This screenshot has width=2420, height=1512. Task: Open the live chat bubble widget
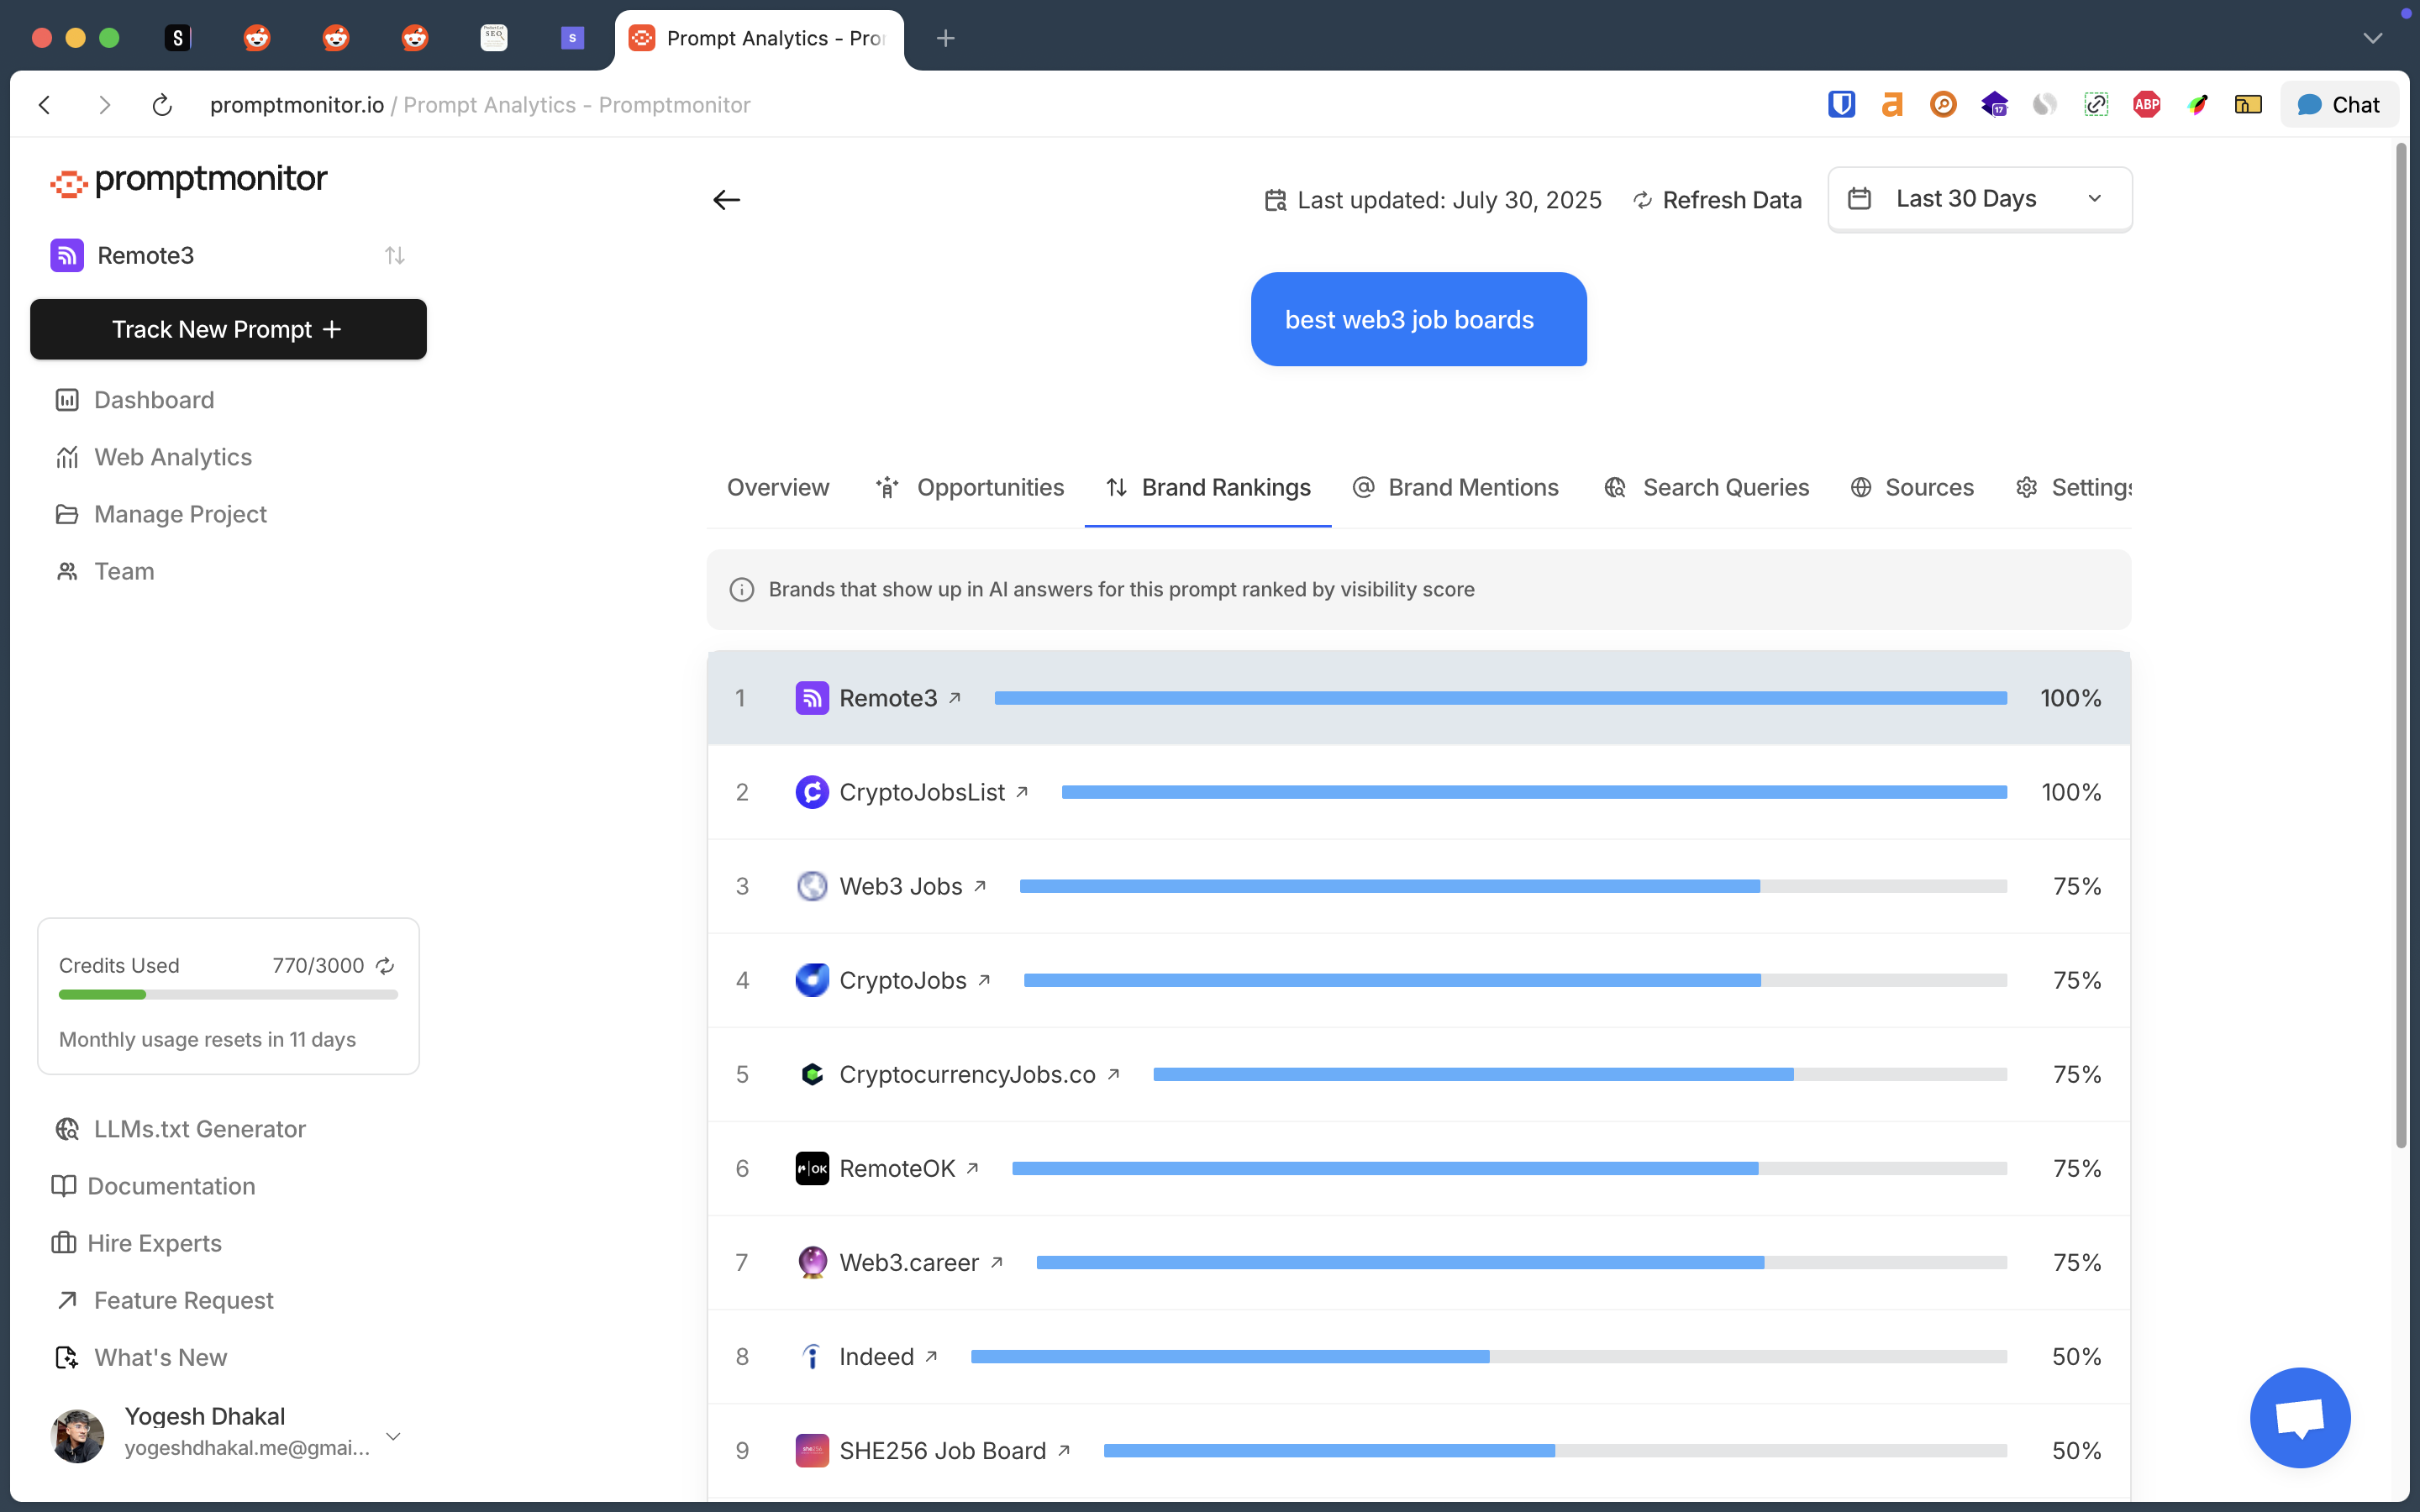2299,1416
